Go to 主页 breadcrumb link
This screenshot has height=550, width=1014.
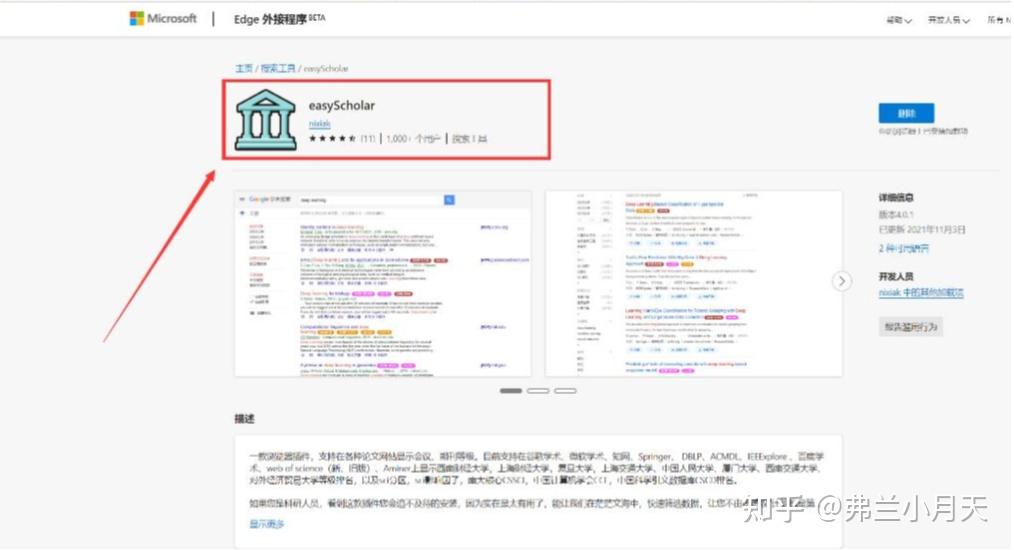[244, 68]
